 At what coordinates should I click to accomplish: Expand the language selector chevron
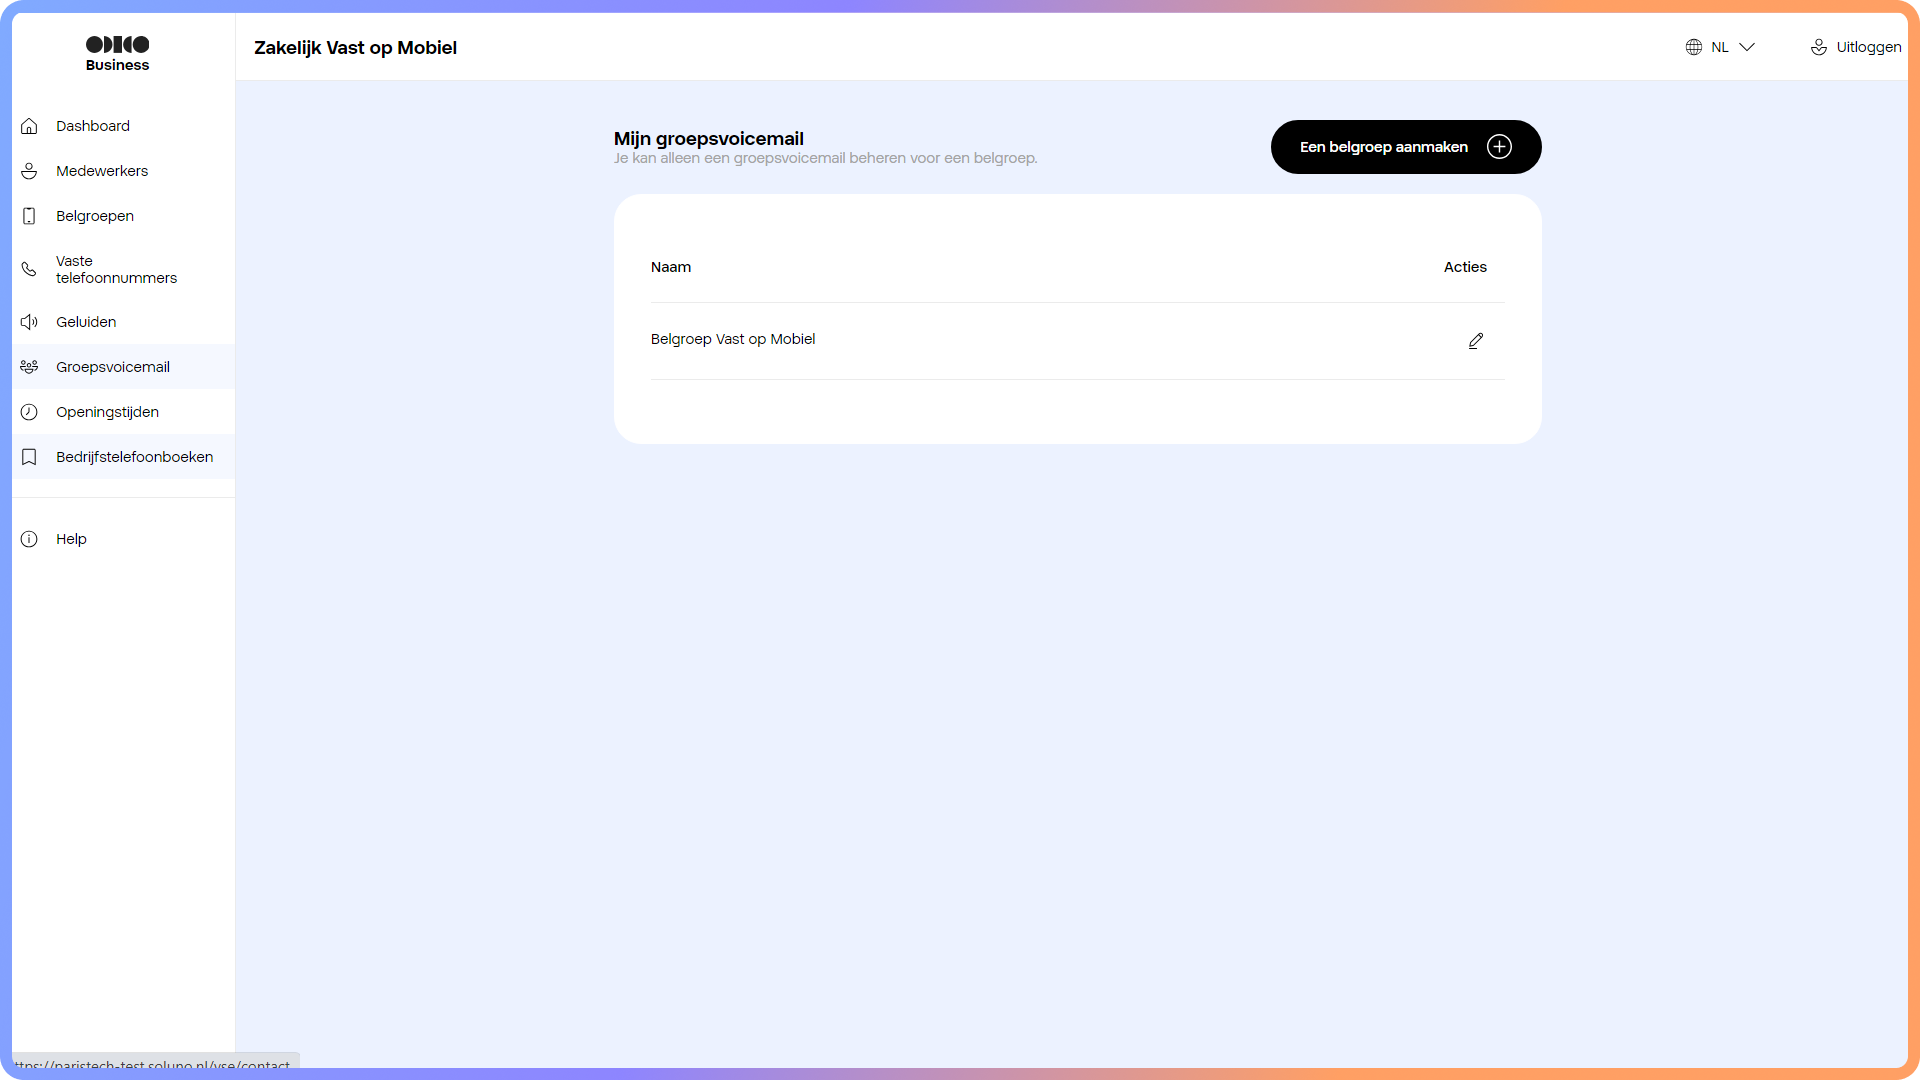coord(1746,47)
